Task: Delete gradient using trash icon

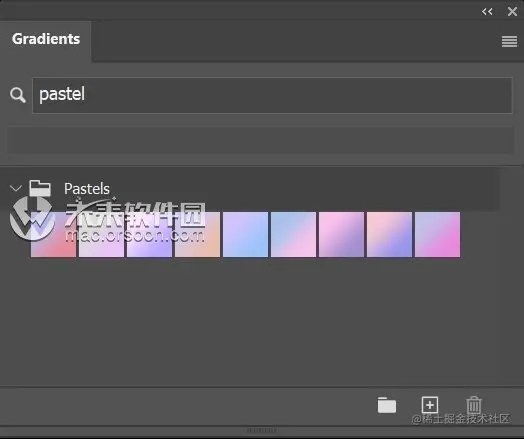Action: click(474, 405)
